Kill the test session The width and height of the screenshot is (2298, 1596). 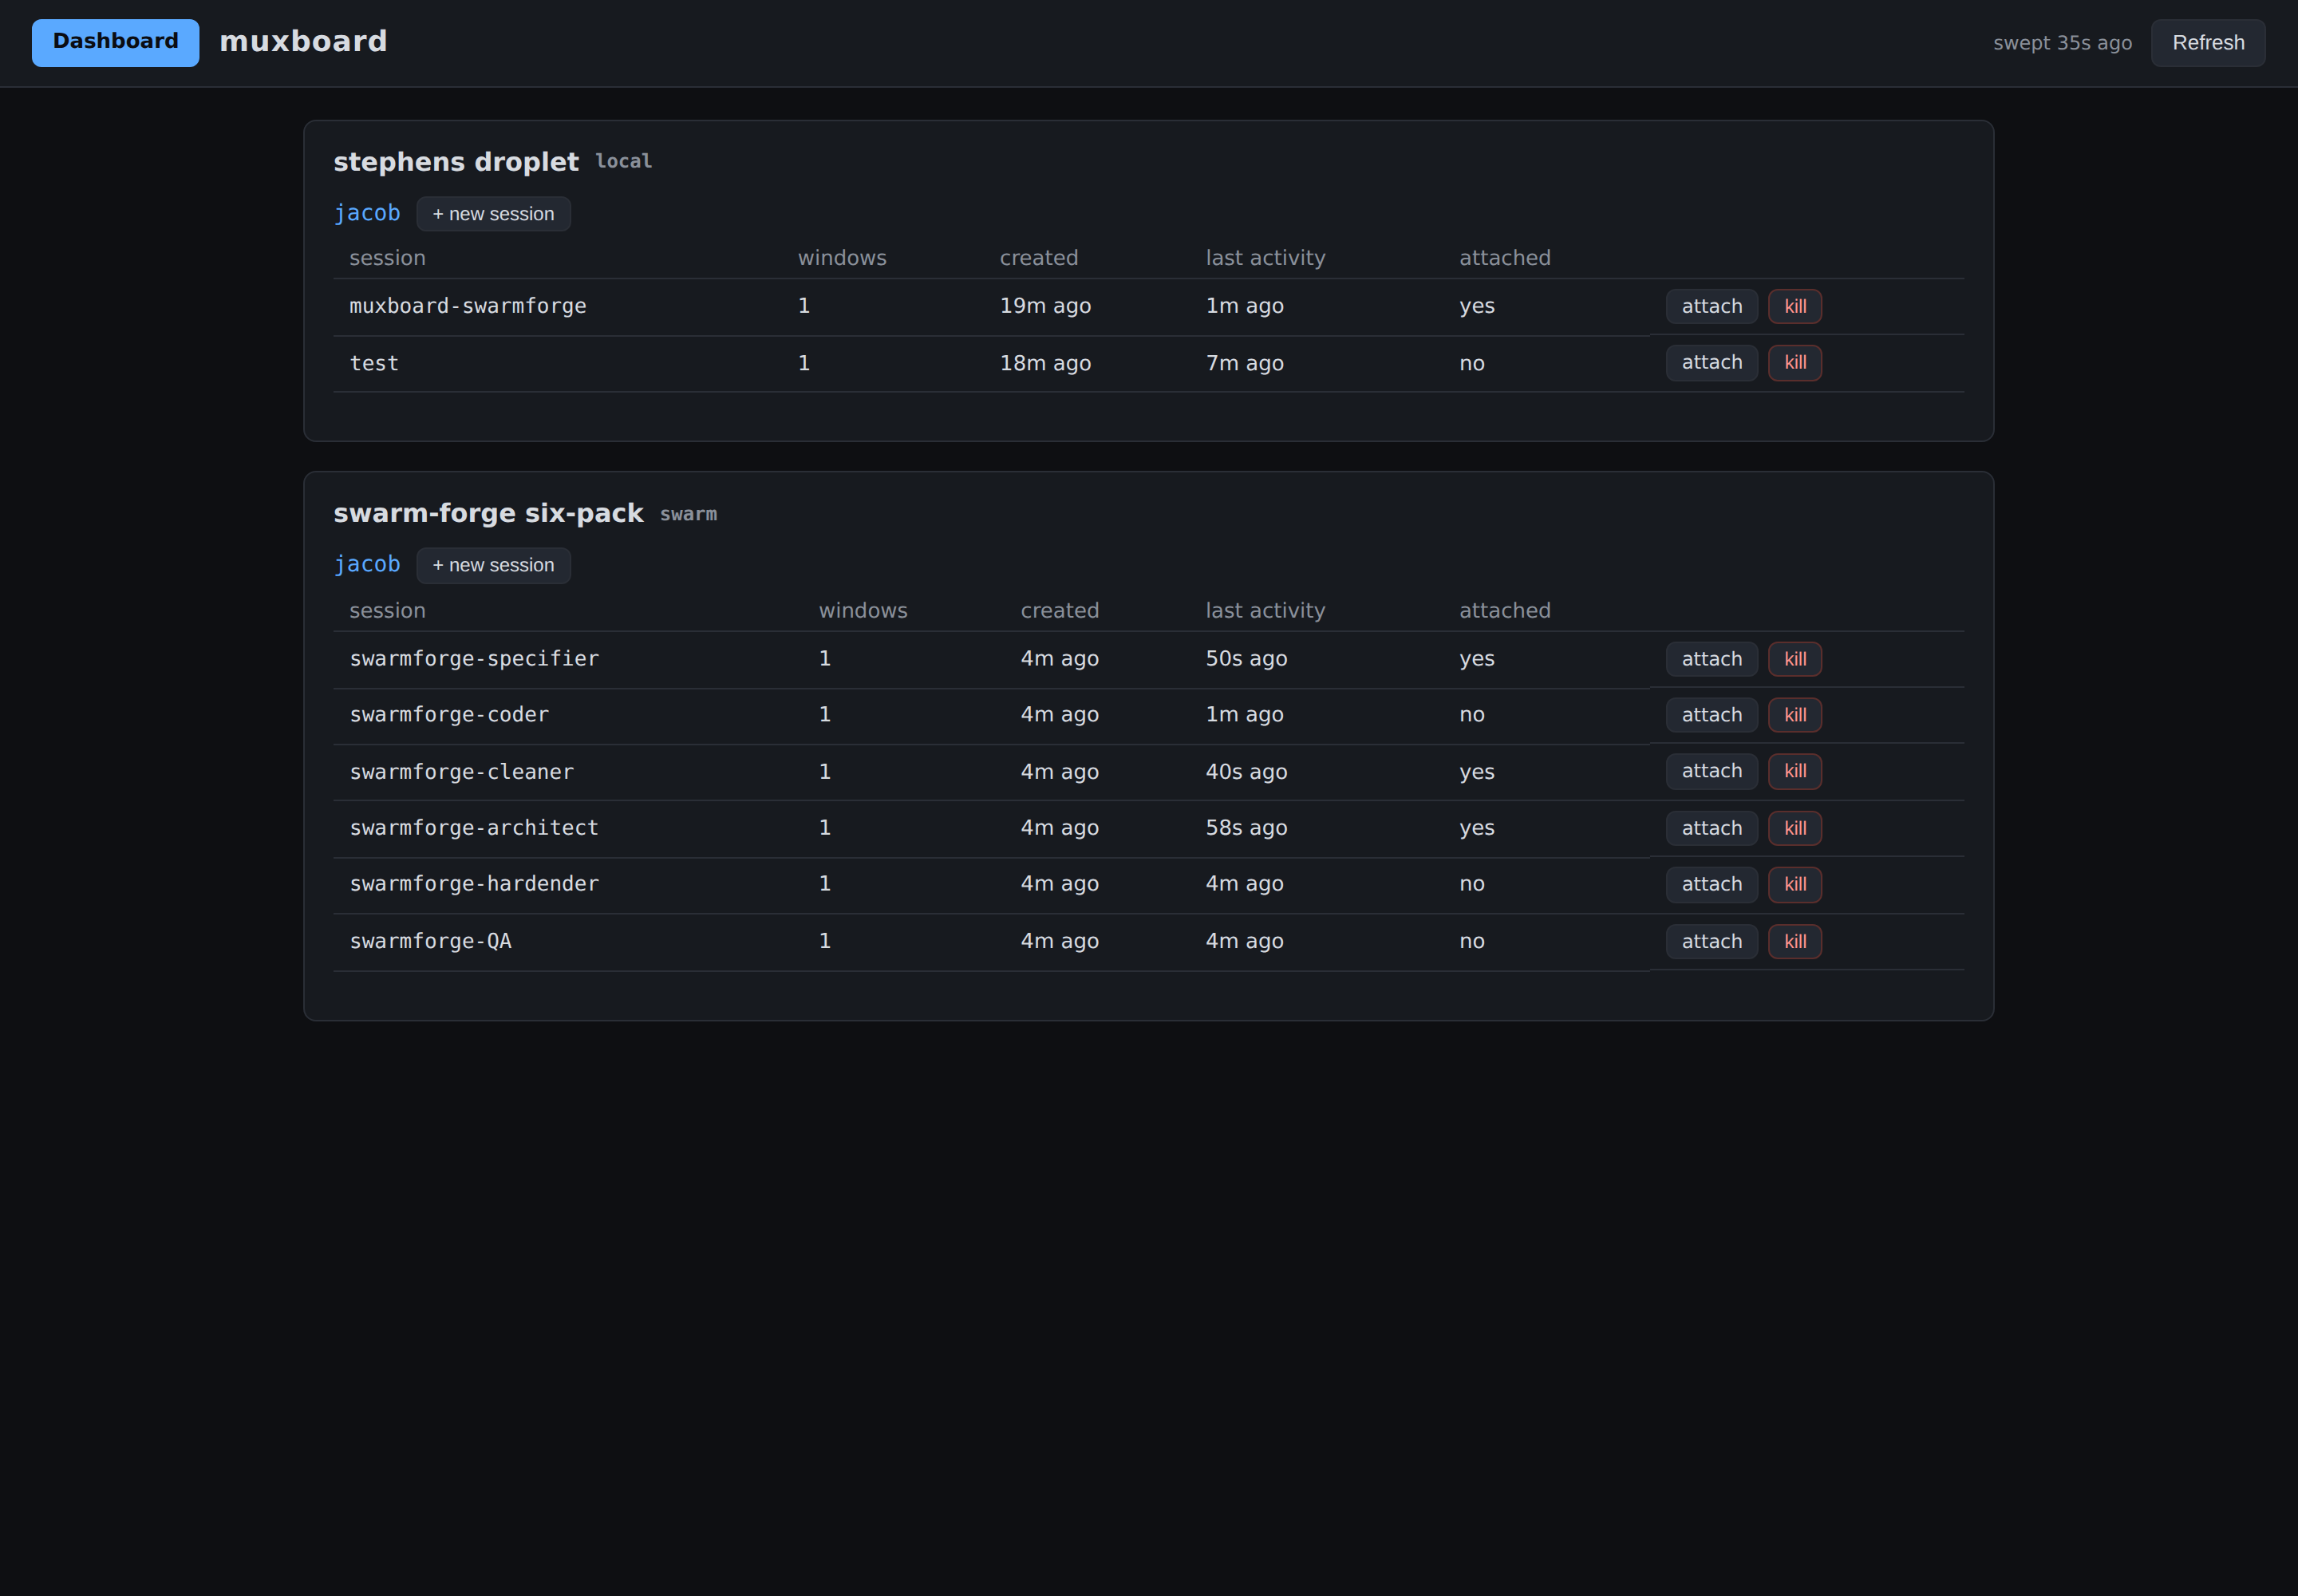click(x=1795, y=362)
